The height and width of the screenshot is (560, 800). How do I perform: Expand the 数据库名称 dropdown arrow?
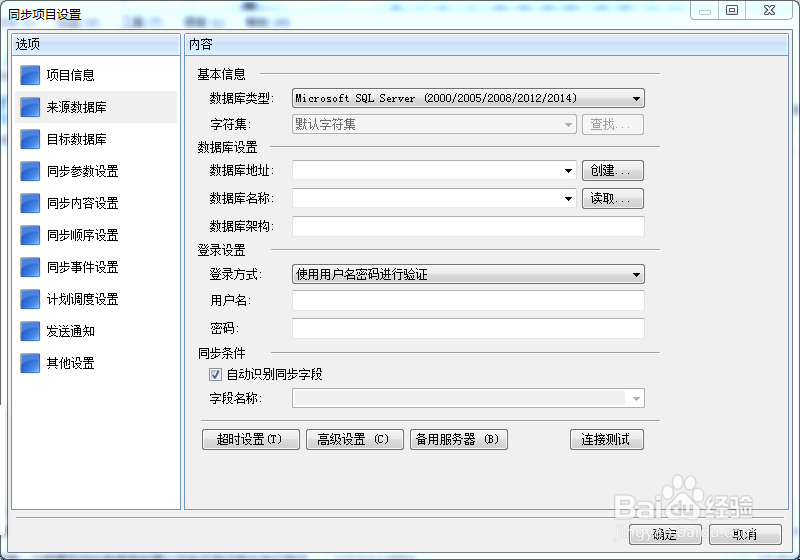(x=568, y=198)
